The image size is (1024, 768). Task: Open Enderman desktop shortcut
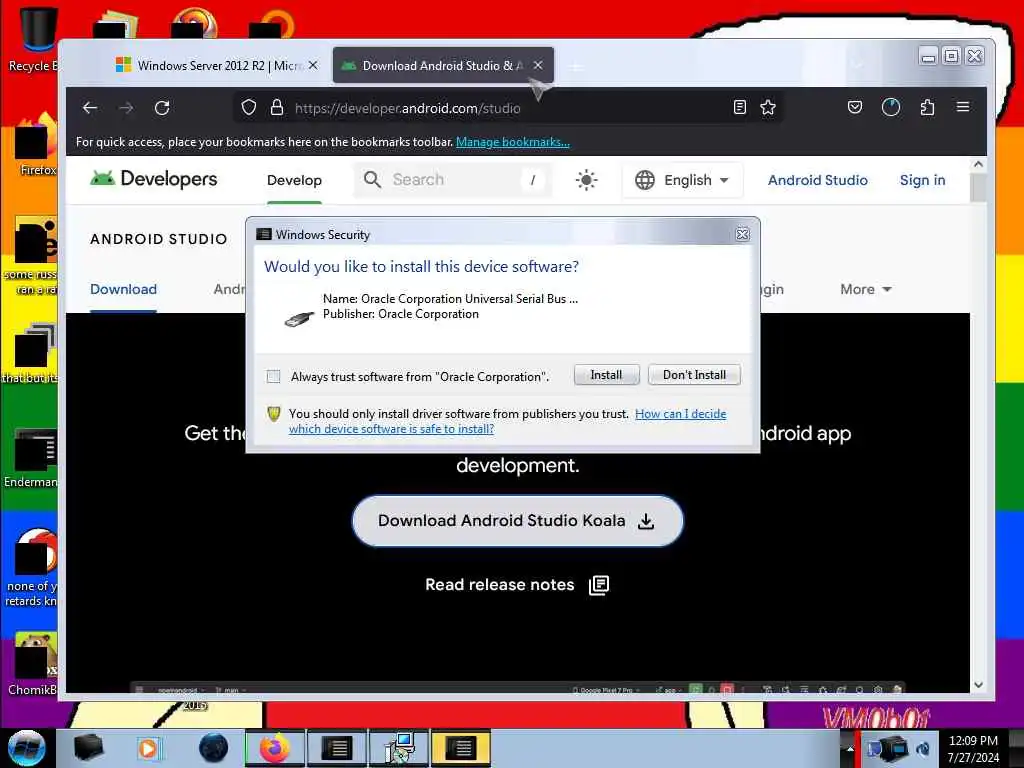31,458
